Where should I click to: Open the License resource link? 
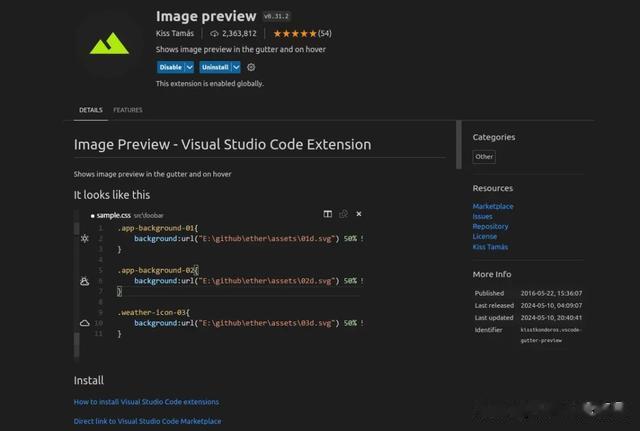point(485,236)
